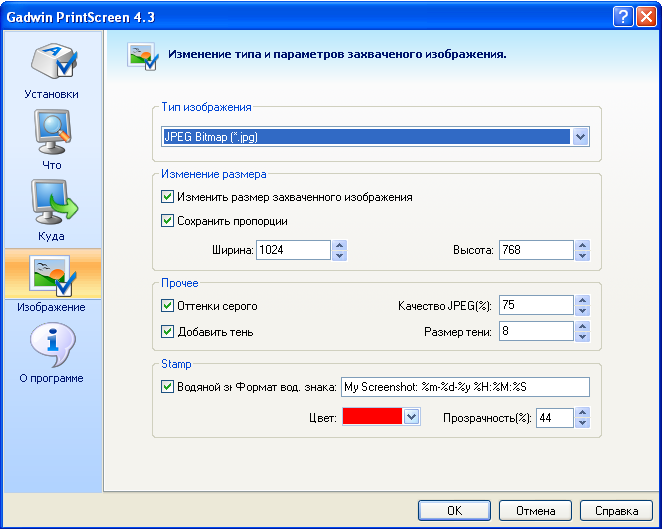Switch to the О программе section label
Screen dimensions: 662x529
[52, 378]
